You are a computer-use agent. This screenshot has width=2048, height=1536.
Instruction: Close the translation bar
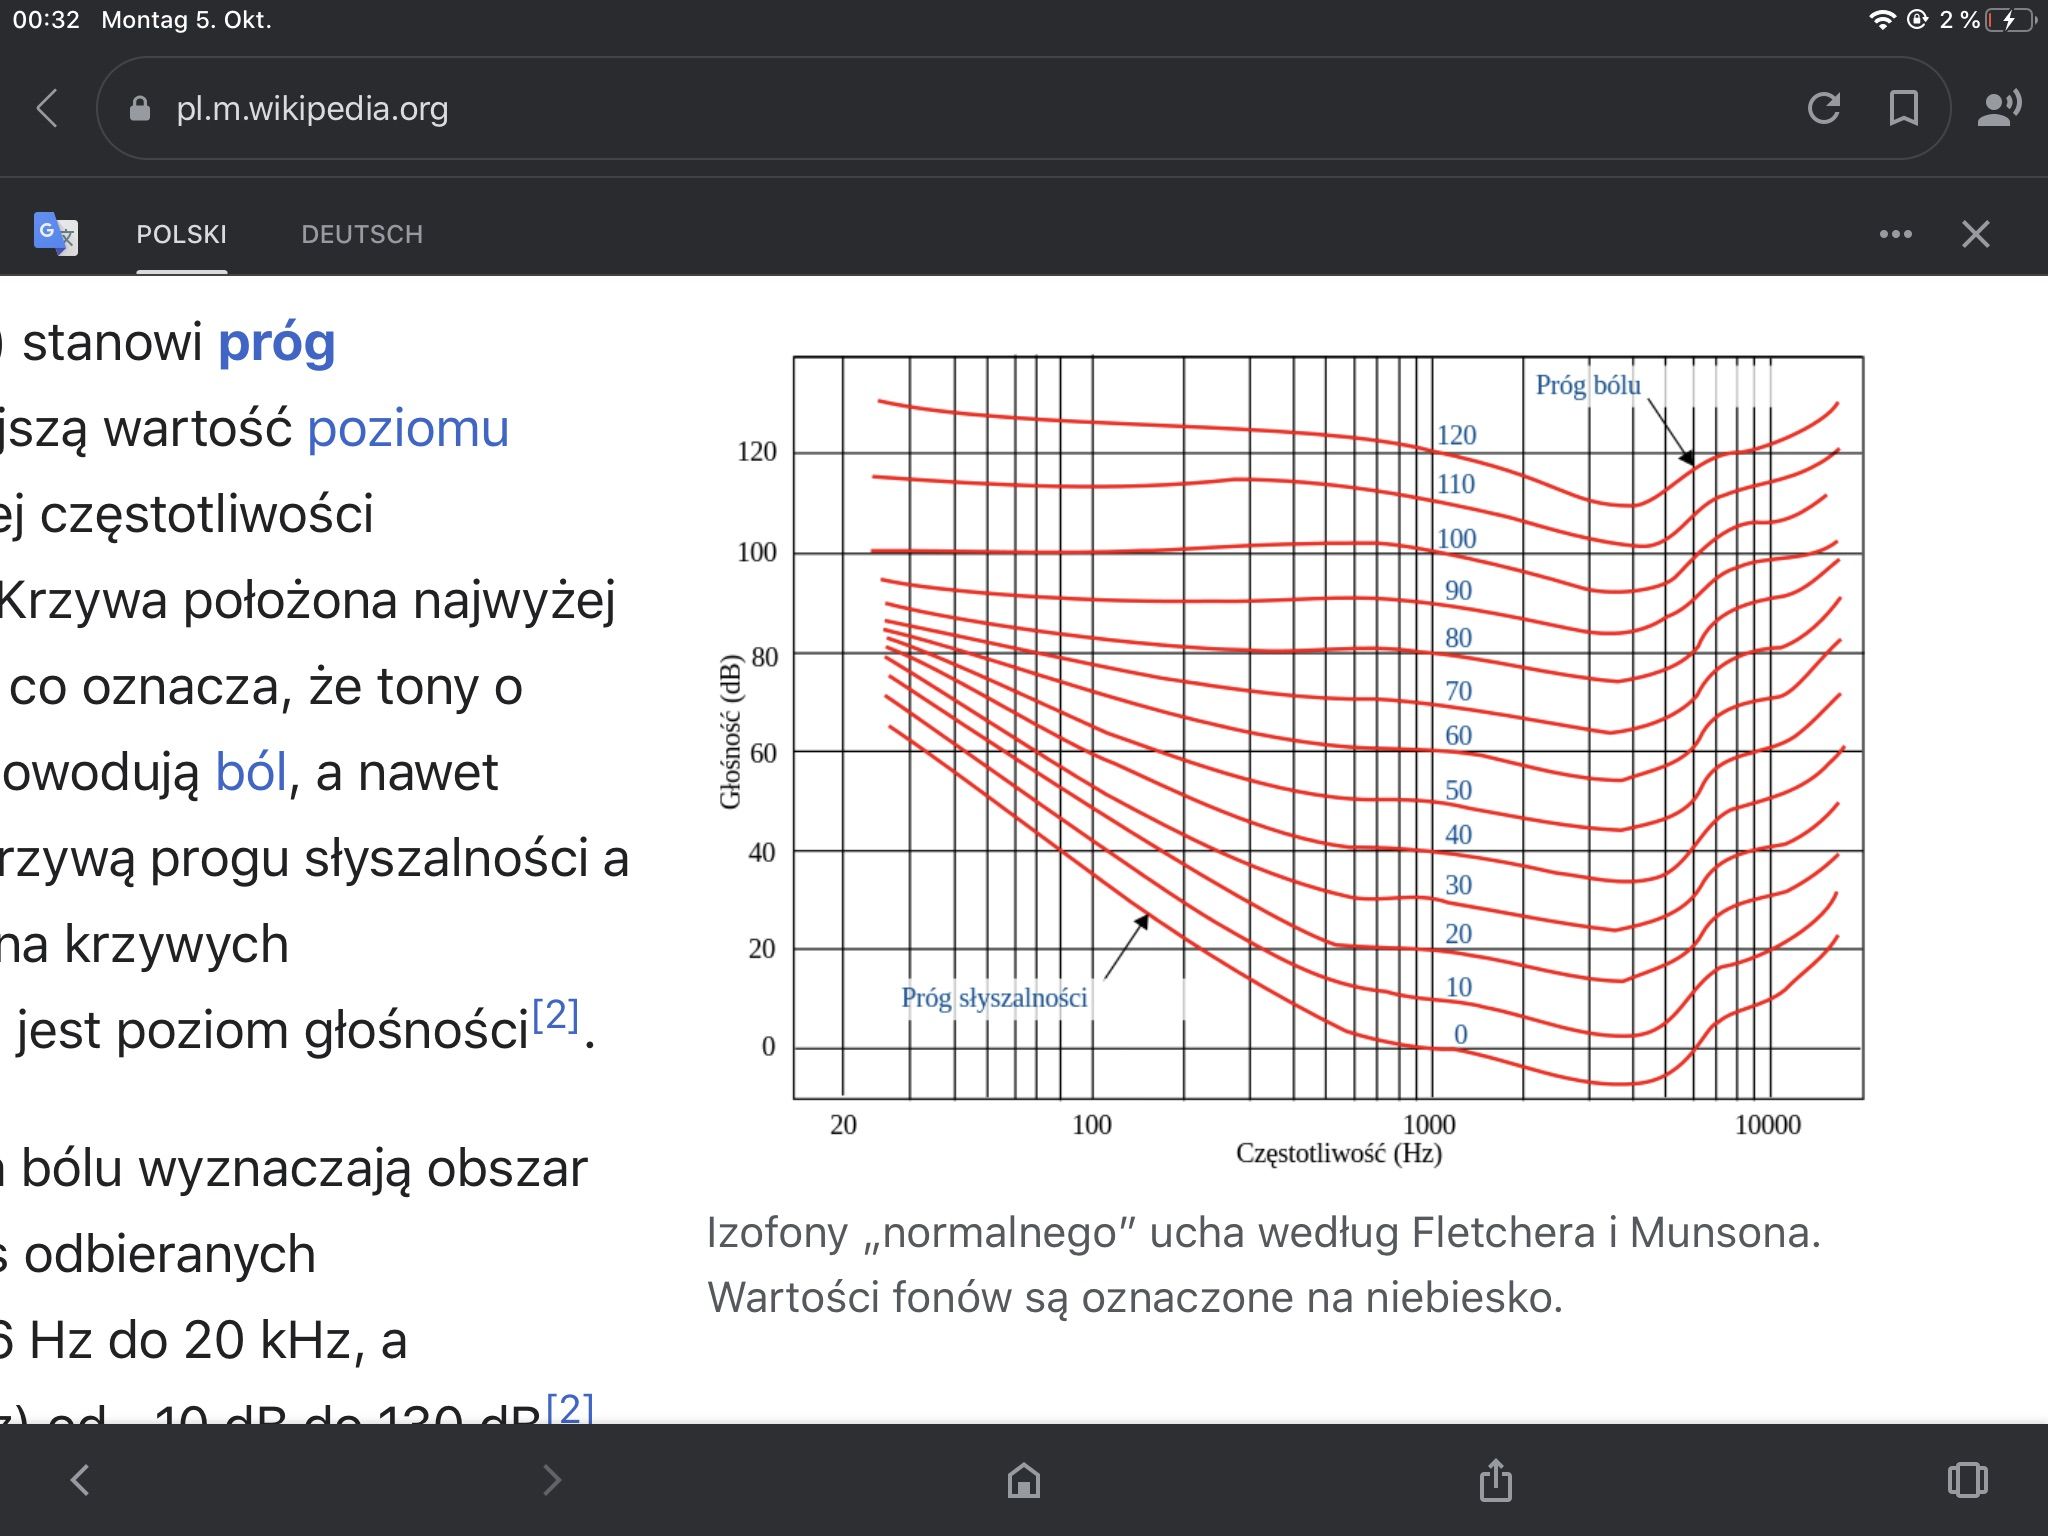[1975, 234]
